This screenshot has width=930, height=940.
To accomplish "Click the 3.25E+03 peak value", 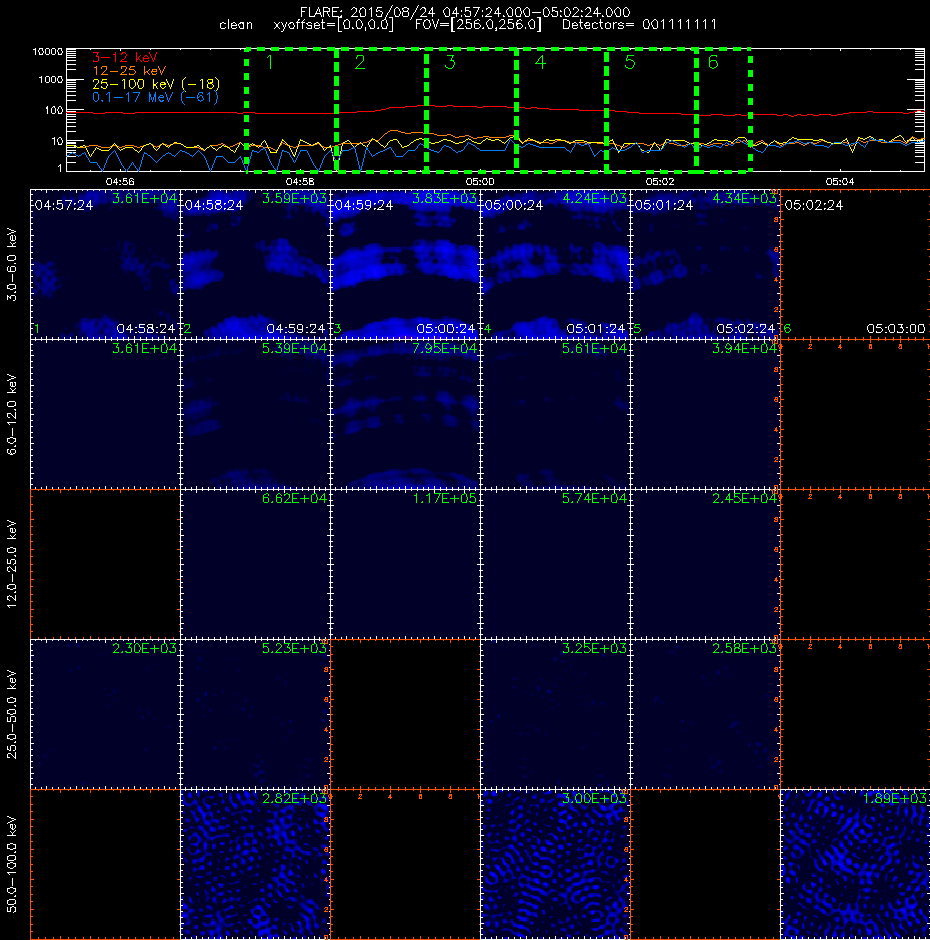I will tap(594, 648).
